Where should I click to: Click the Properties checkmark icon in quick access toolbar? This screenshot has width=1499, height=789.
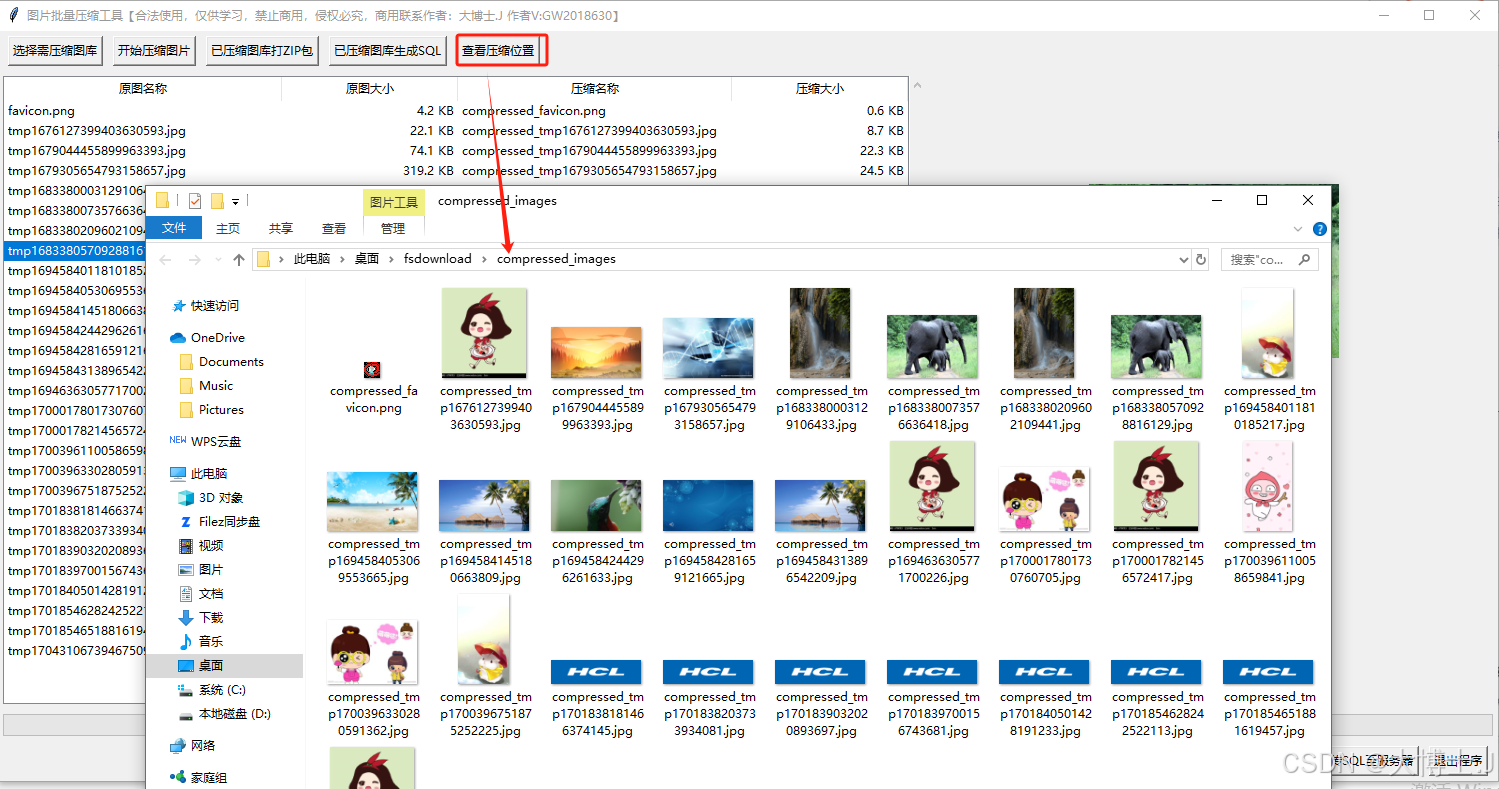[x=195, y=201]
